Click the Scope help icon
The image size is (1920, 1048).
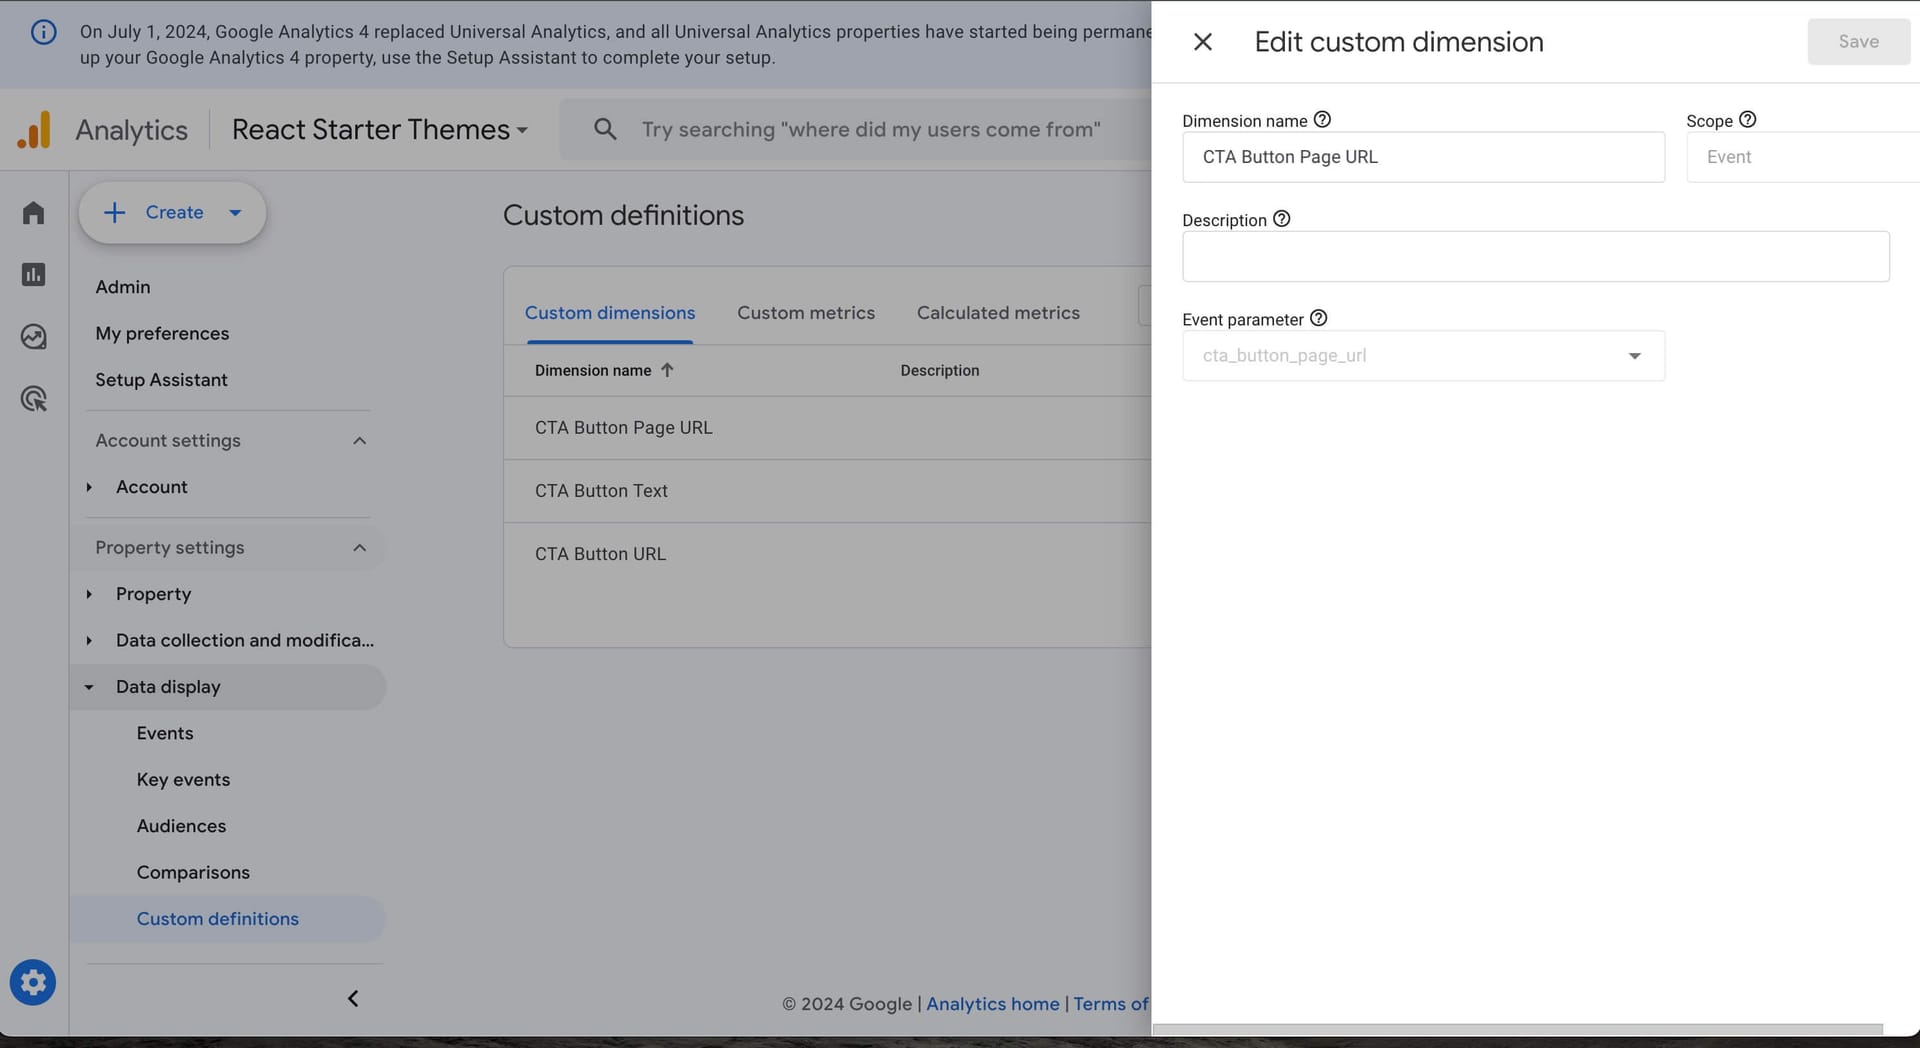pyautogui.click(x=1747, y=120)
